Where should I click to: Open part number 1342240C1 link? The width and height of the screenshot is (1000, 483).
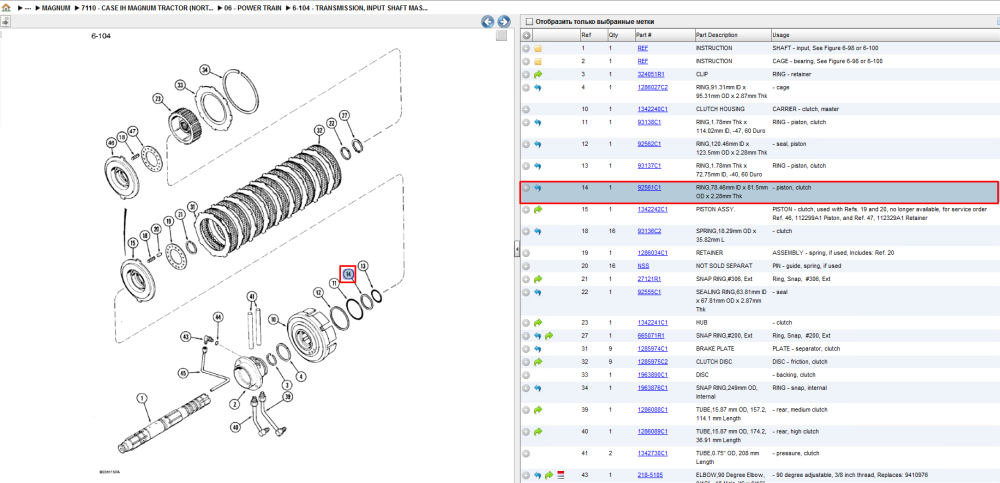tap(651, 109)
